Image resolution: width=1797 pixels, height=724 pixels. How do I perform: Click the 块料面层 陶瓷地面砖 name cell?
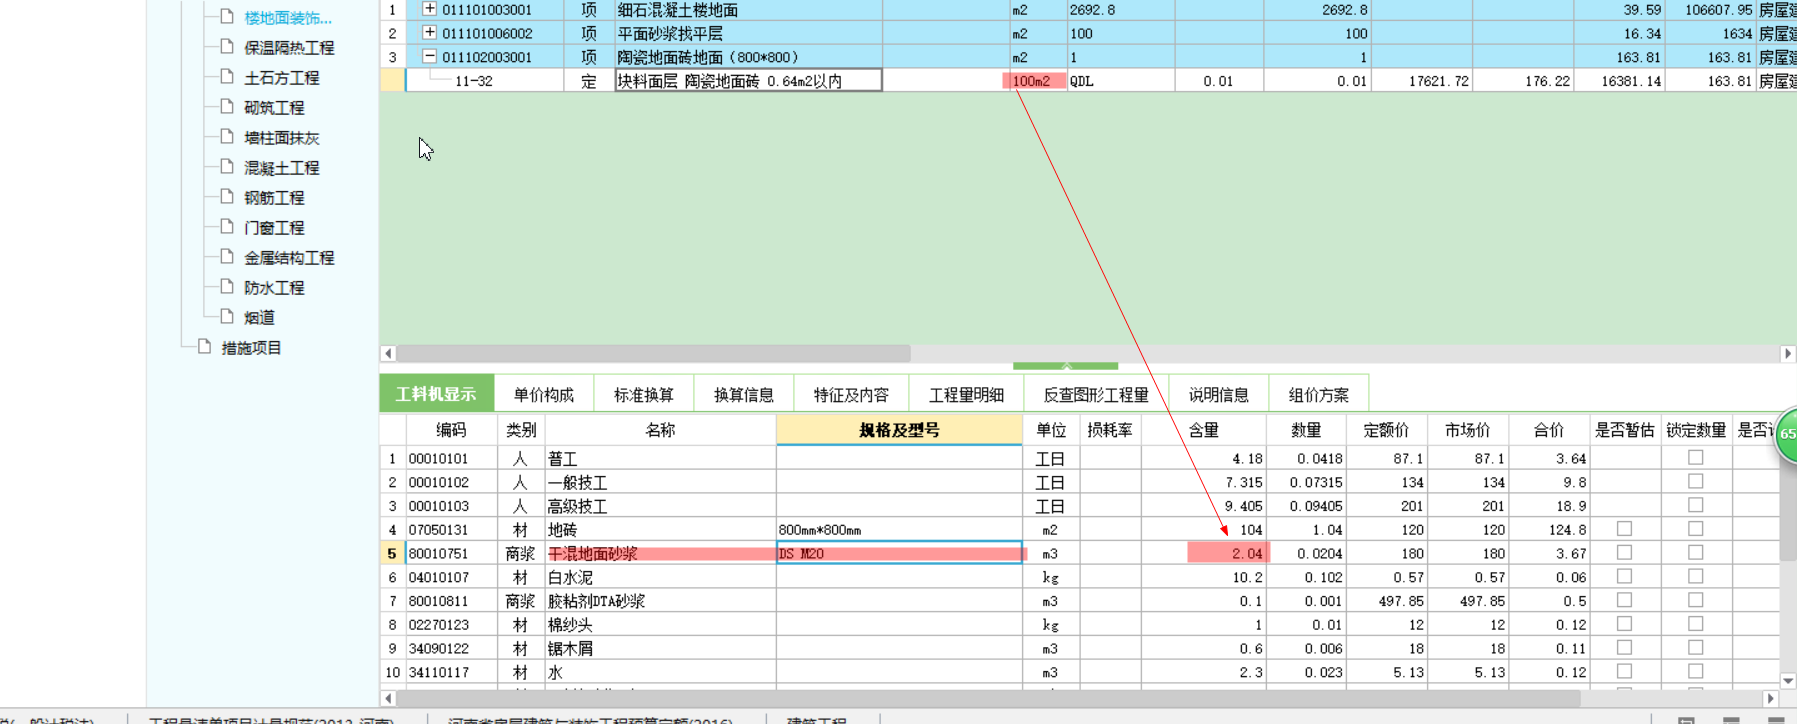(x=748, y=81)
